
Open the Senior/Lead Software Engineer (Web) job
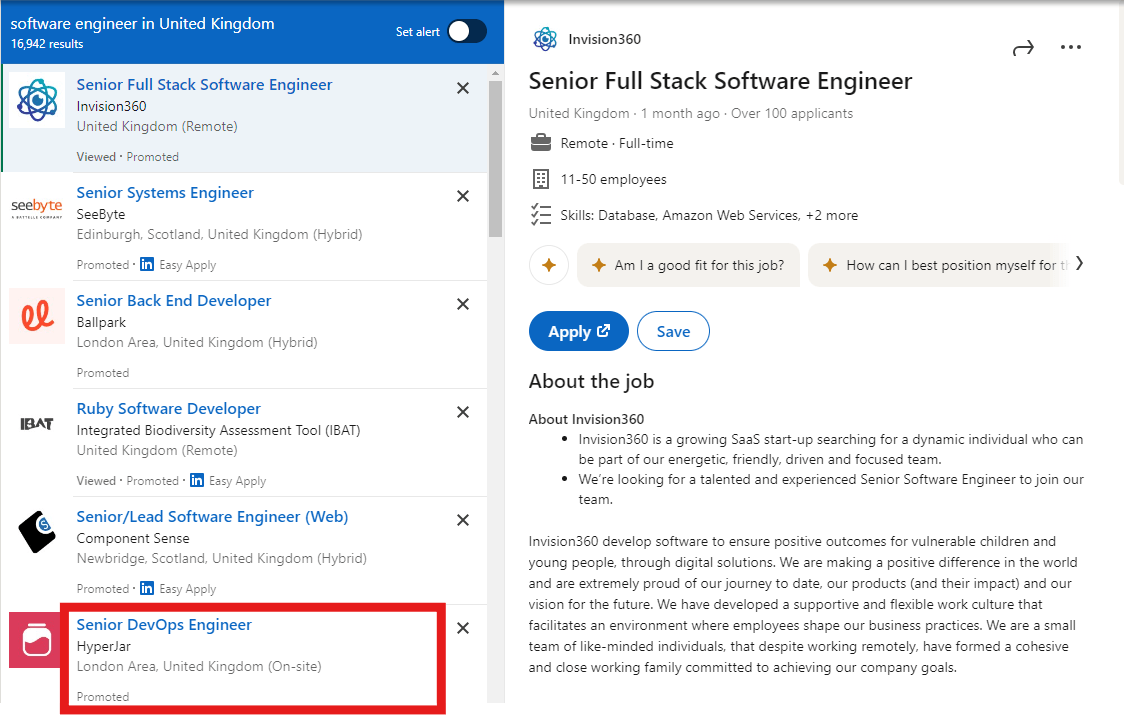(x=212, y=516)
